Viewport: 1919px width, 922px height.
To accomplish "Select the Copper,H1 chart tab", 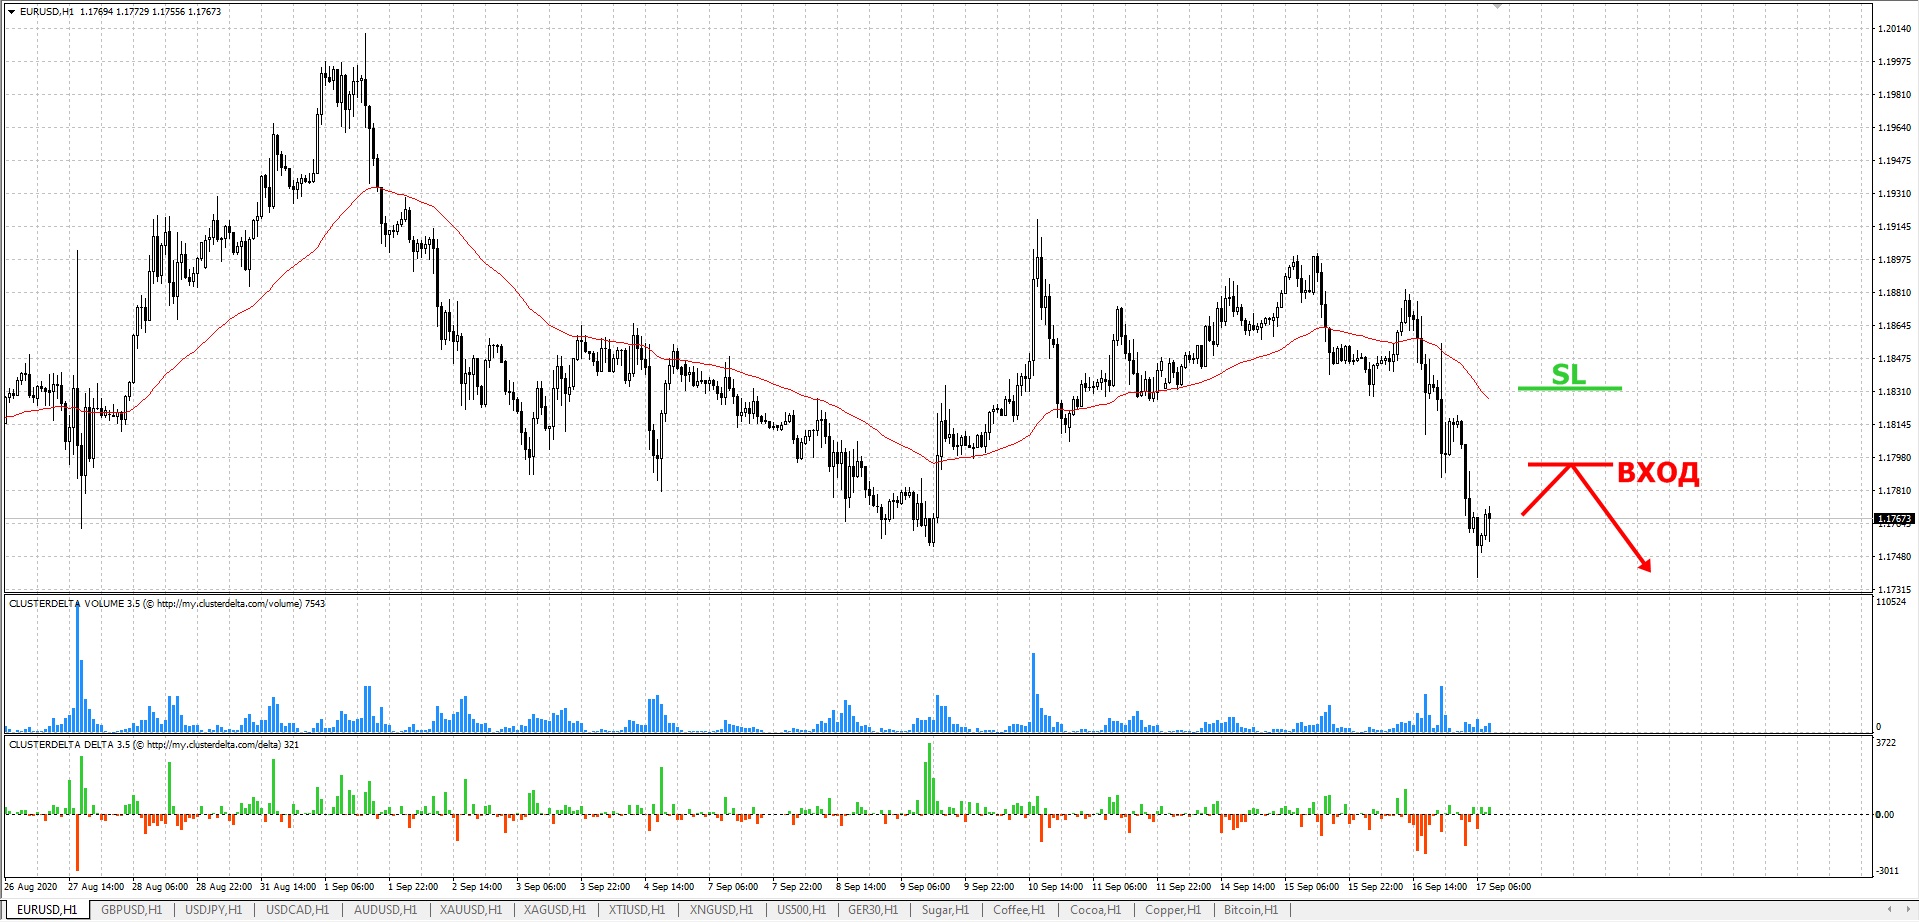I will pyautogui.click(x=1172, y=910).
